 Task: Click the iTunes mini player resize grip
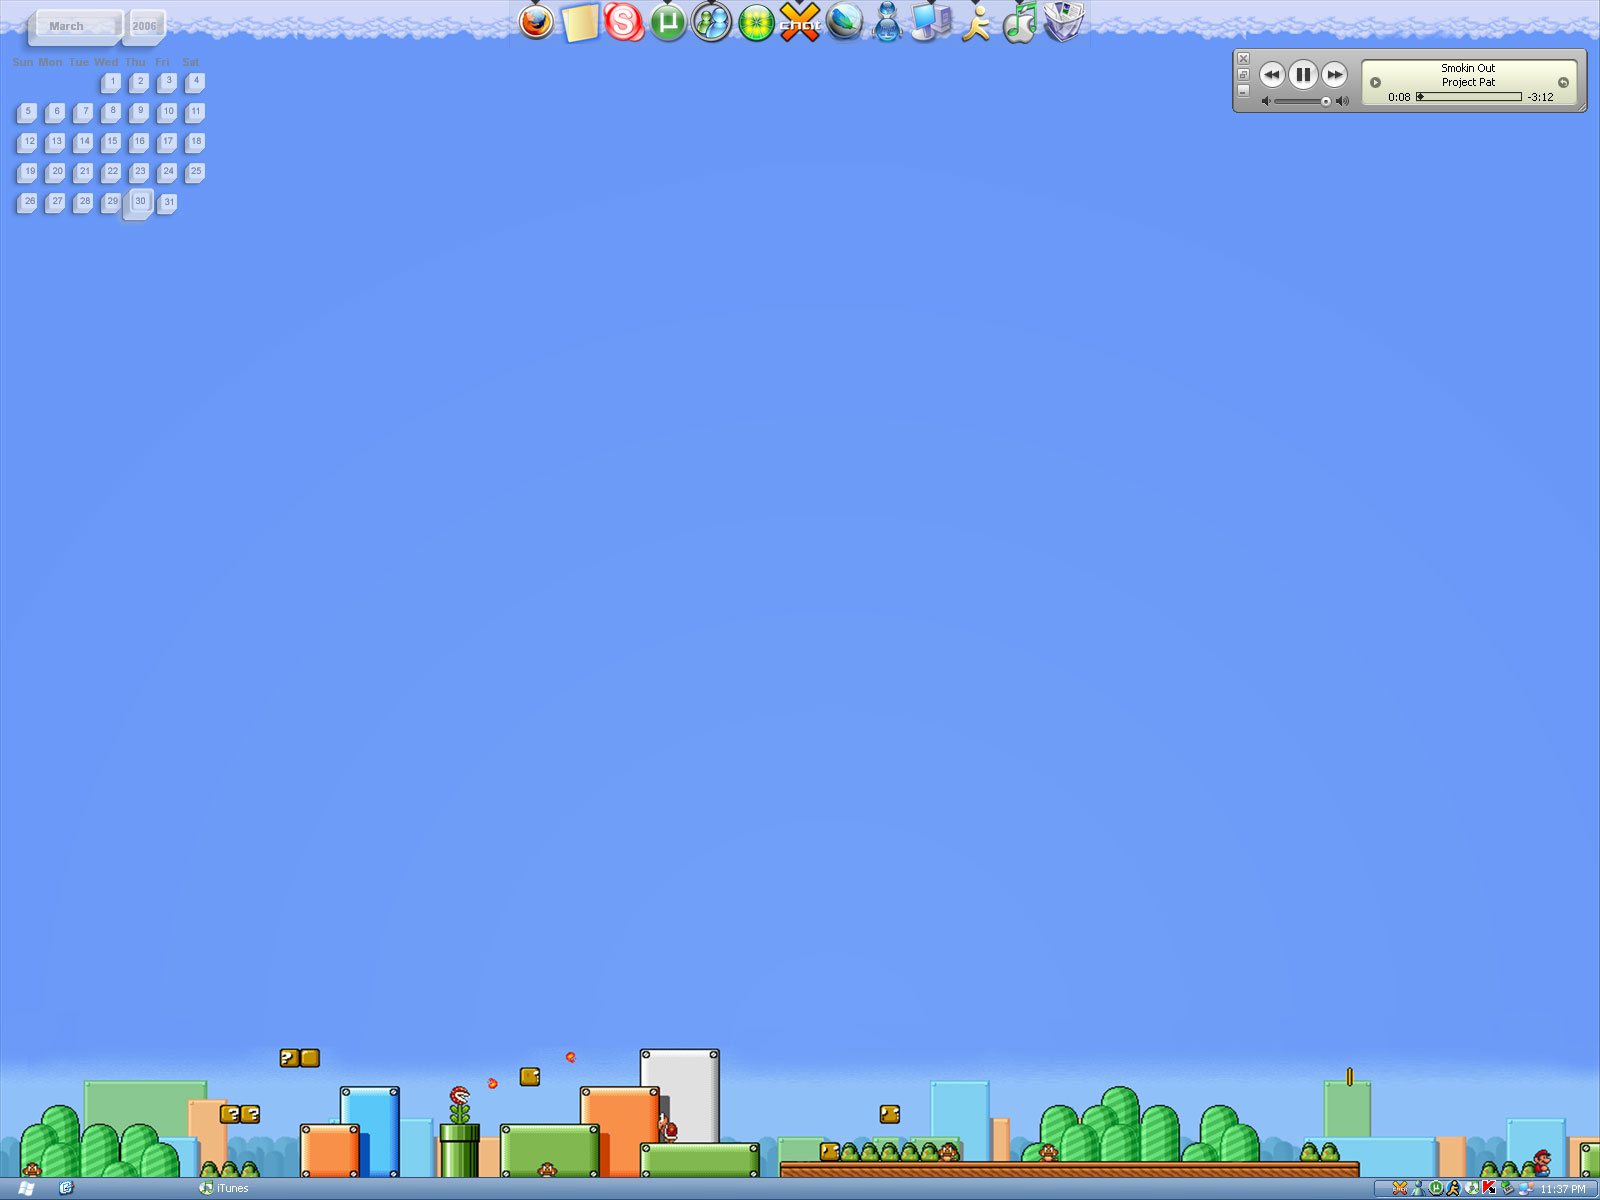1581,106
